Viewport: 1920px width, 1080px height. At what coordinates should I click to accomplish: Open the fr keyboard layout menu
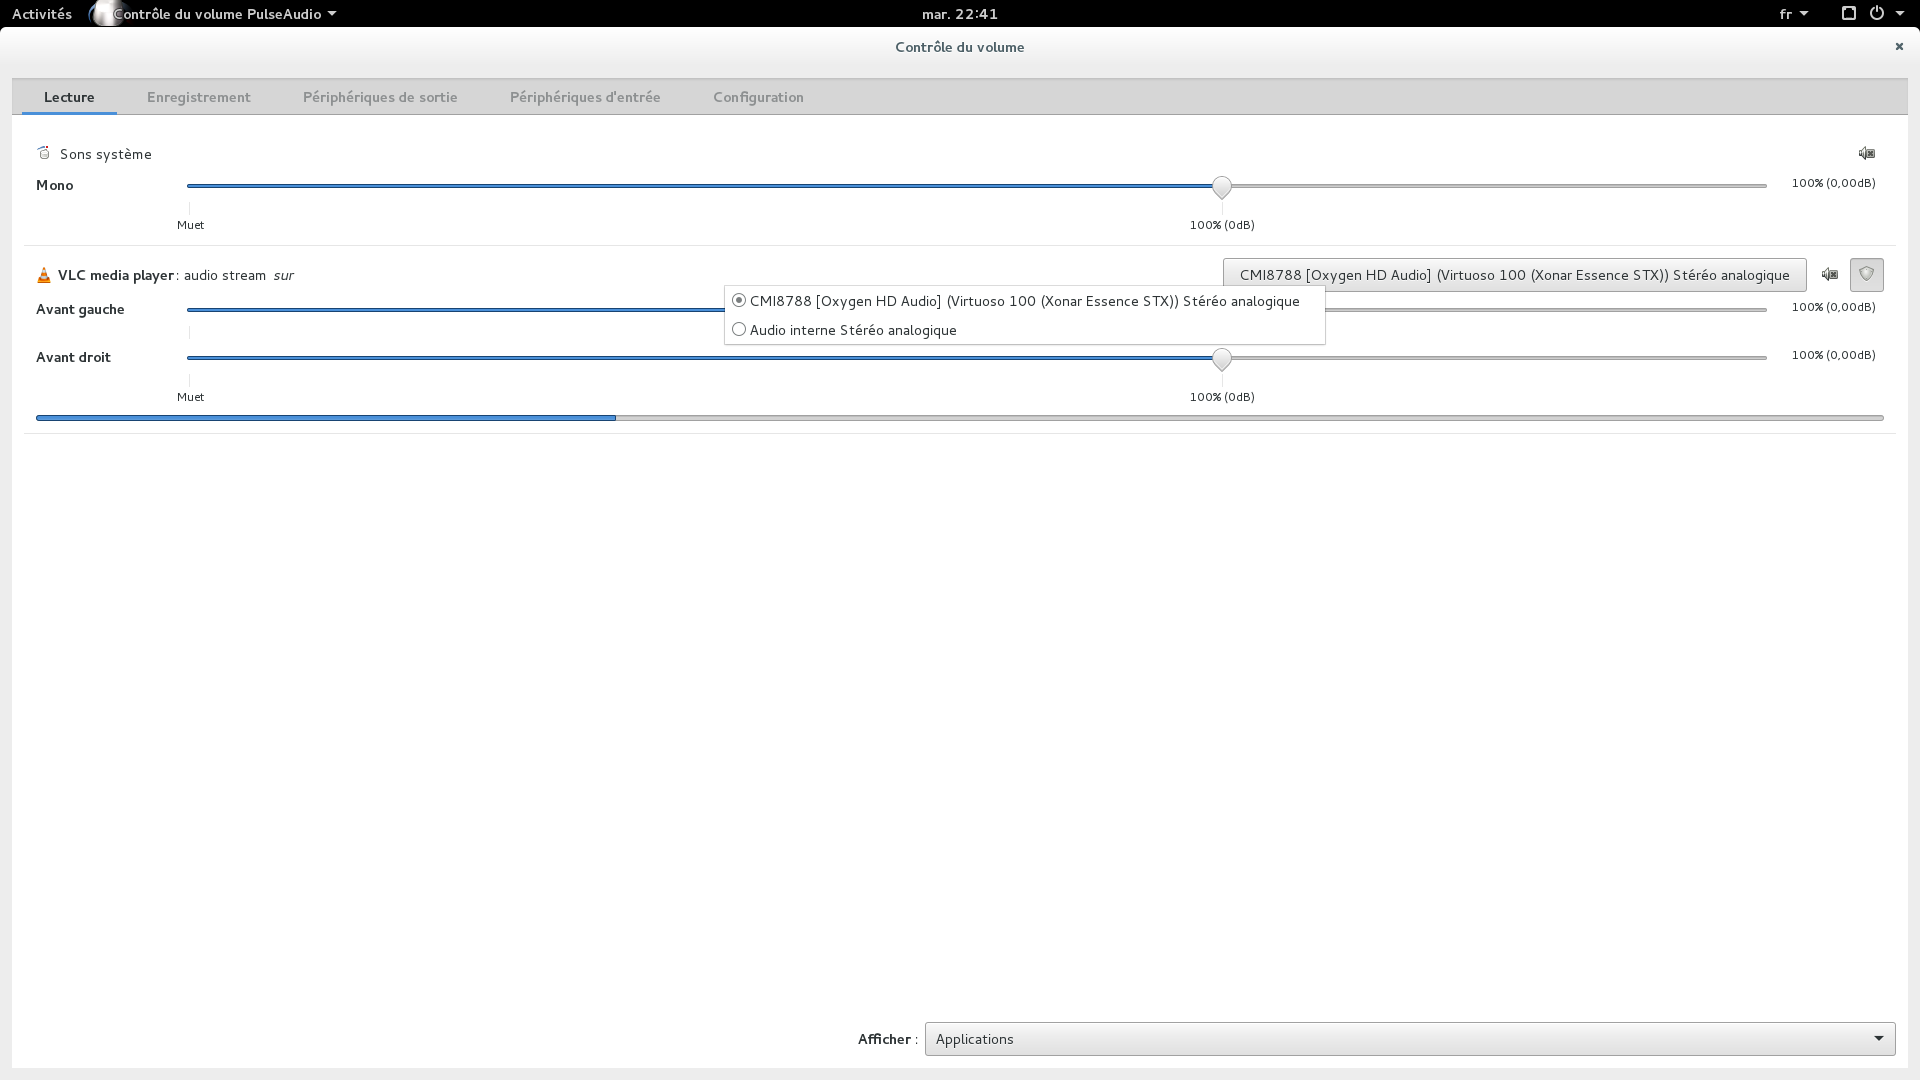point(1793,14)
